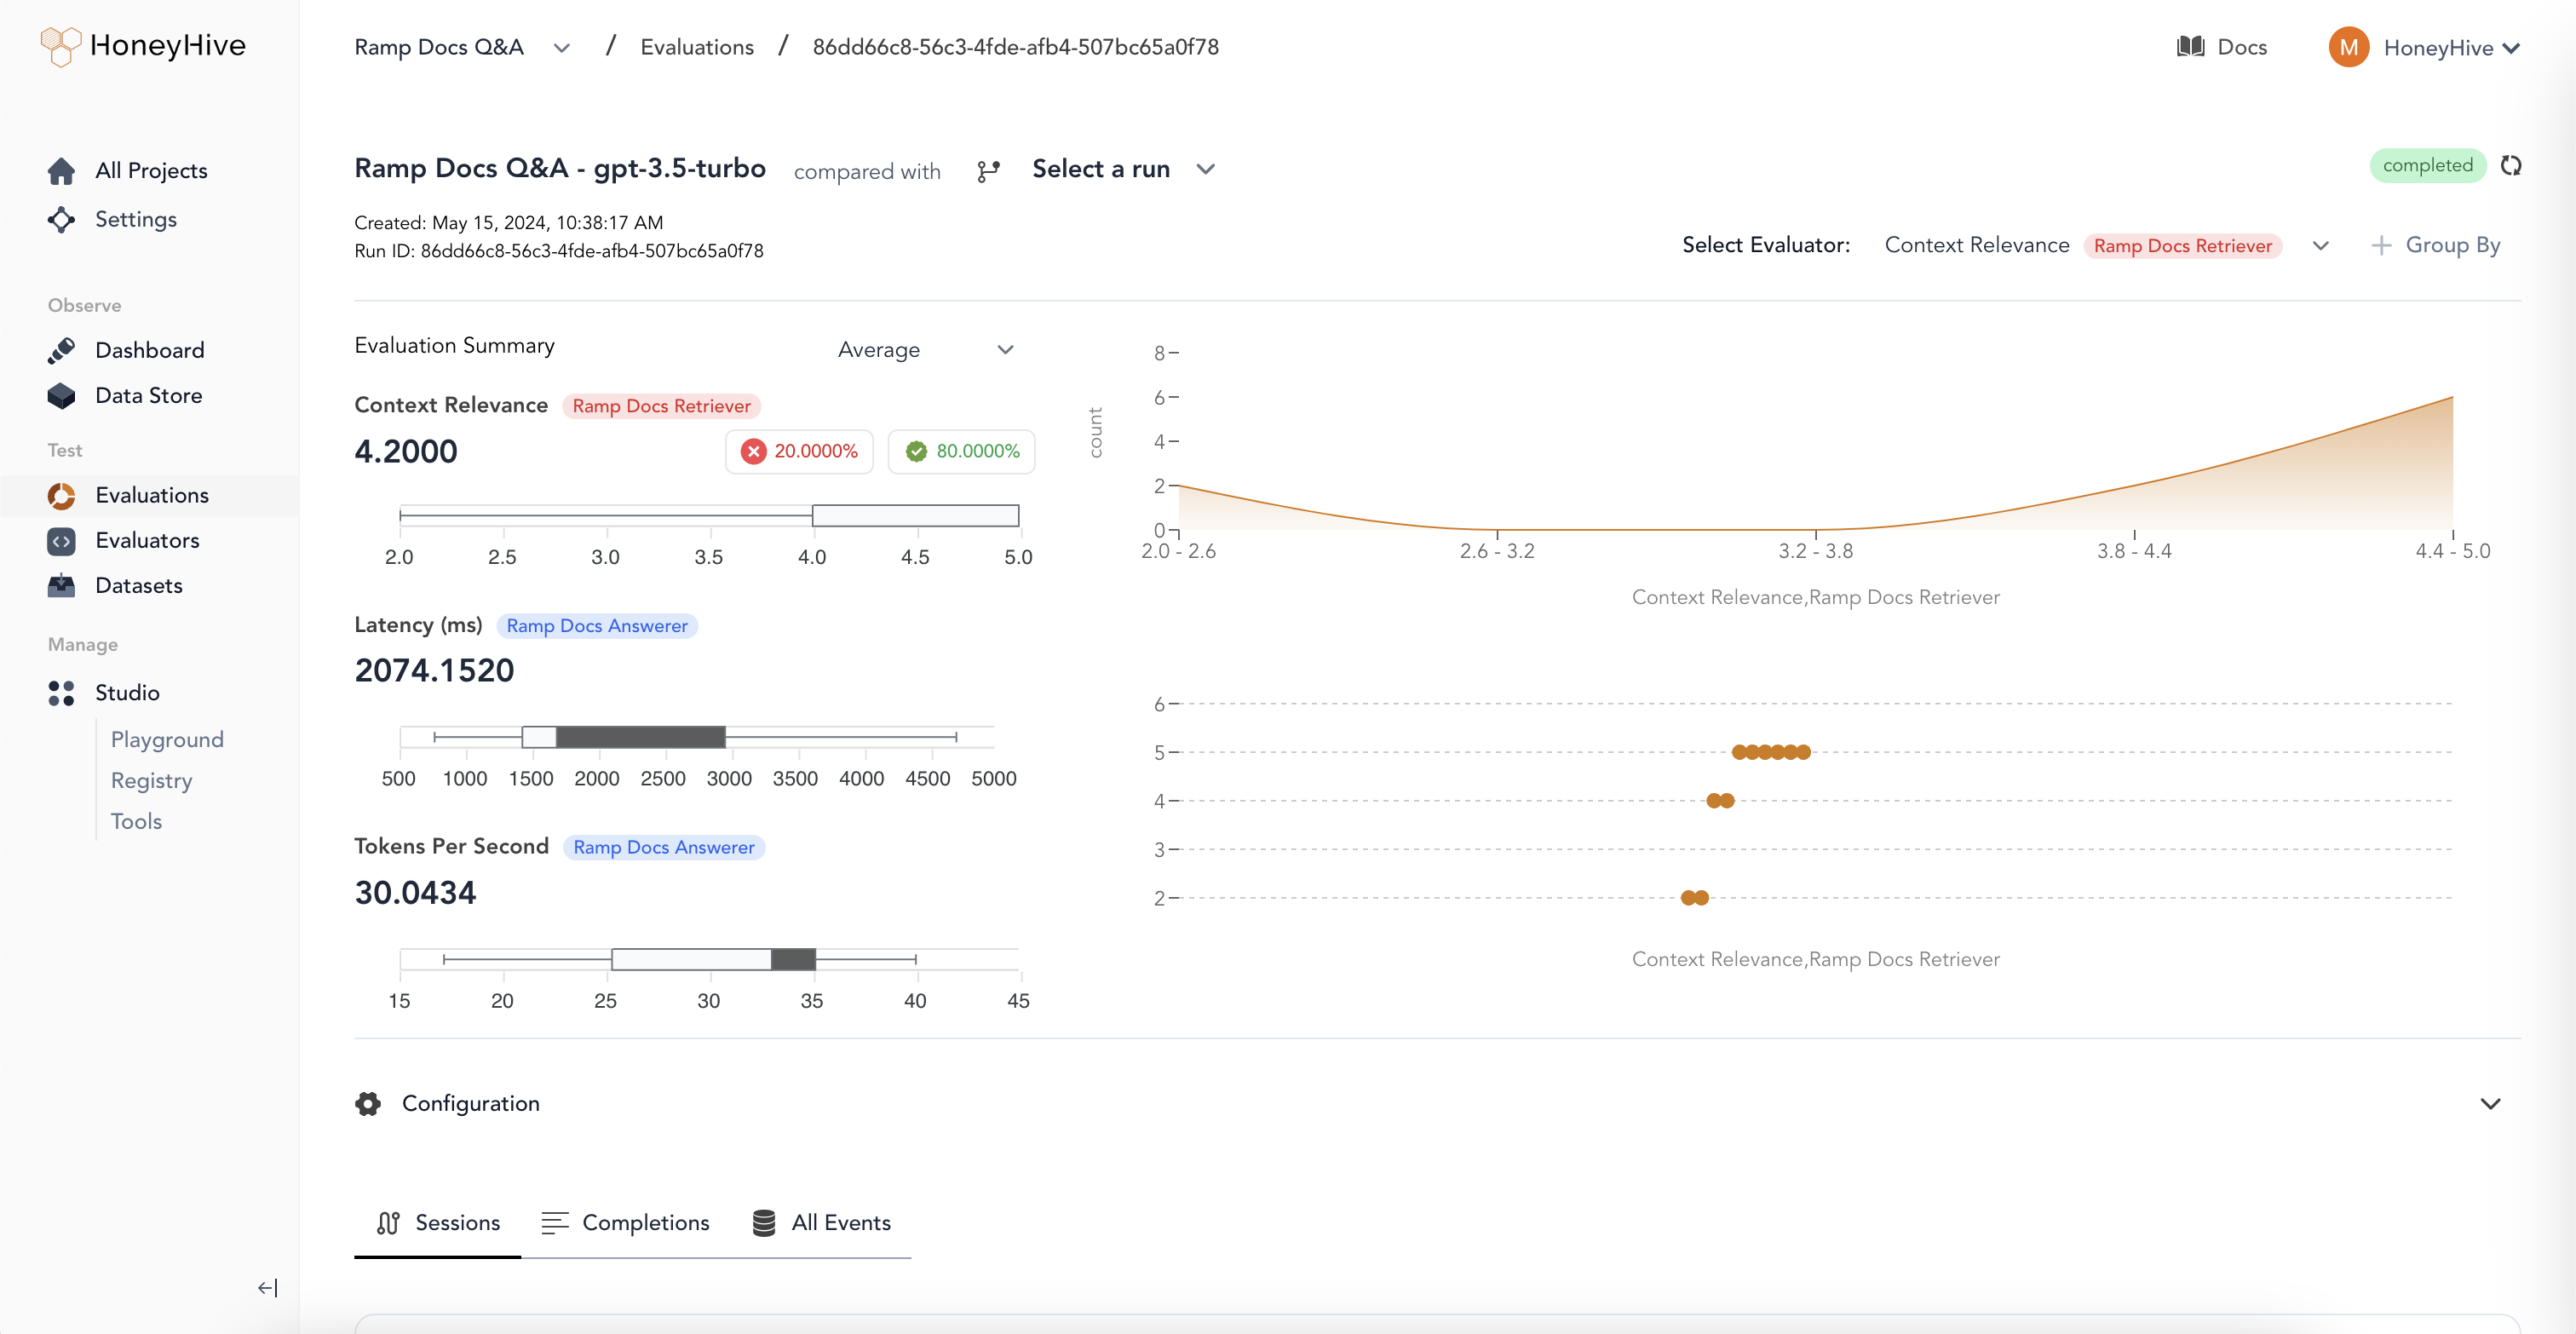Click the M user avatar
This screenshot has height=1334, width=2576.
click(x=2348, y=47)
